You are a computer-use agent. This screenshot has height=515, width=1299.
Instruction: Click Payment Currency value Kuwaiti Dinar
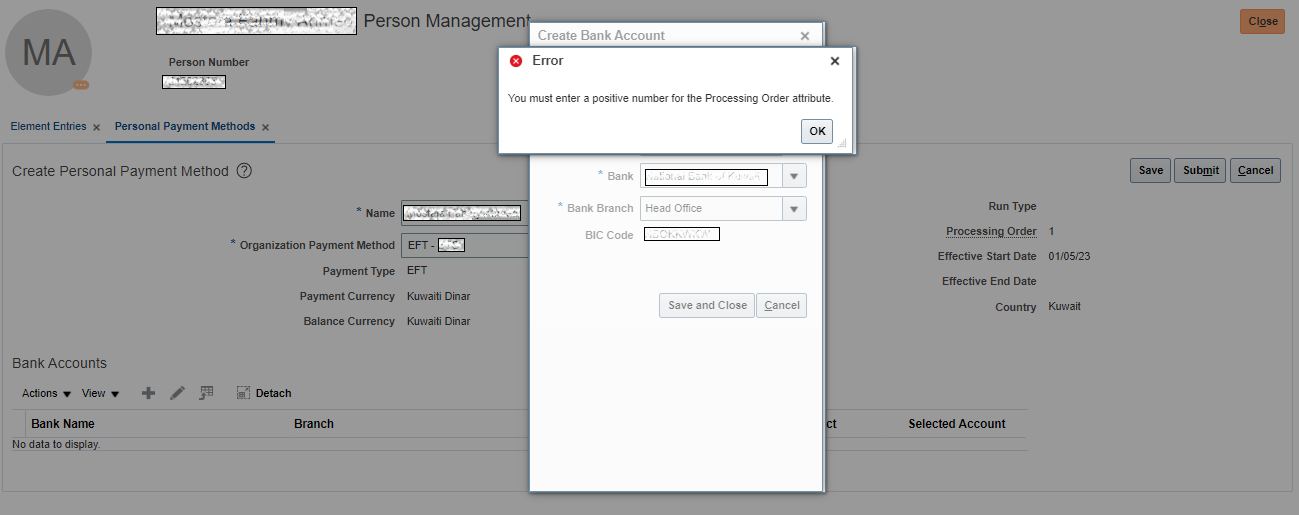point(438,297)
